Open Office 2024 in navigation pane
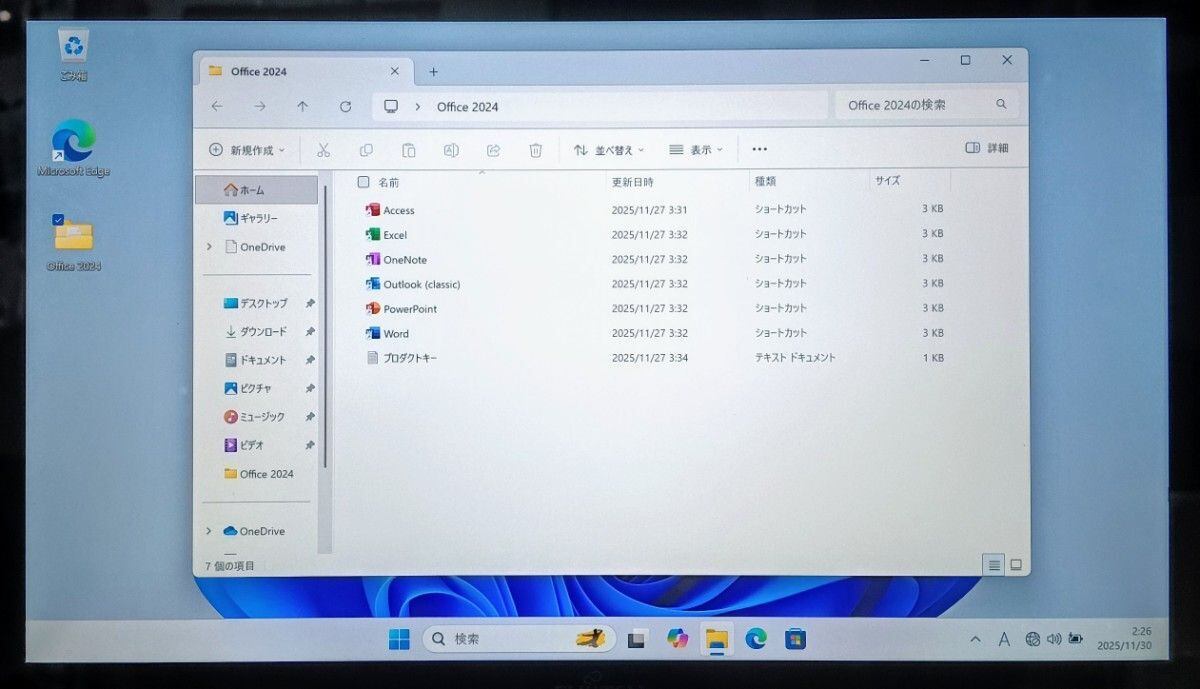The image size is (1200, 689). tap(258, 474)
